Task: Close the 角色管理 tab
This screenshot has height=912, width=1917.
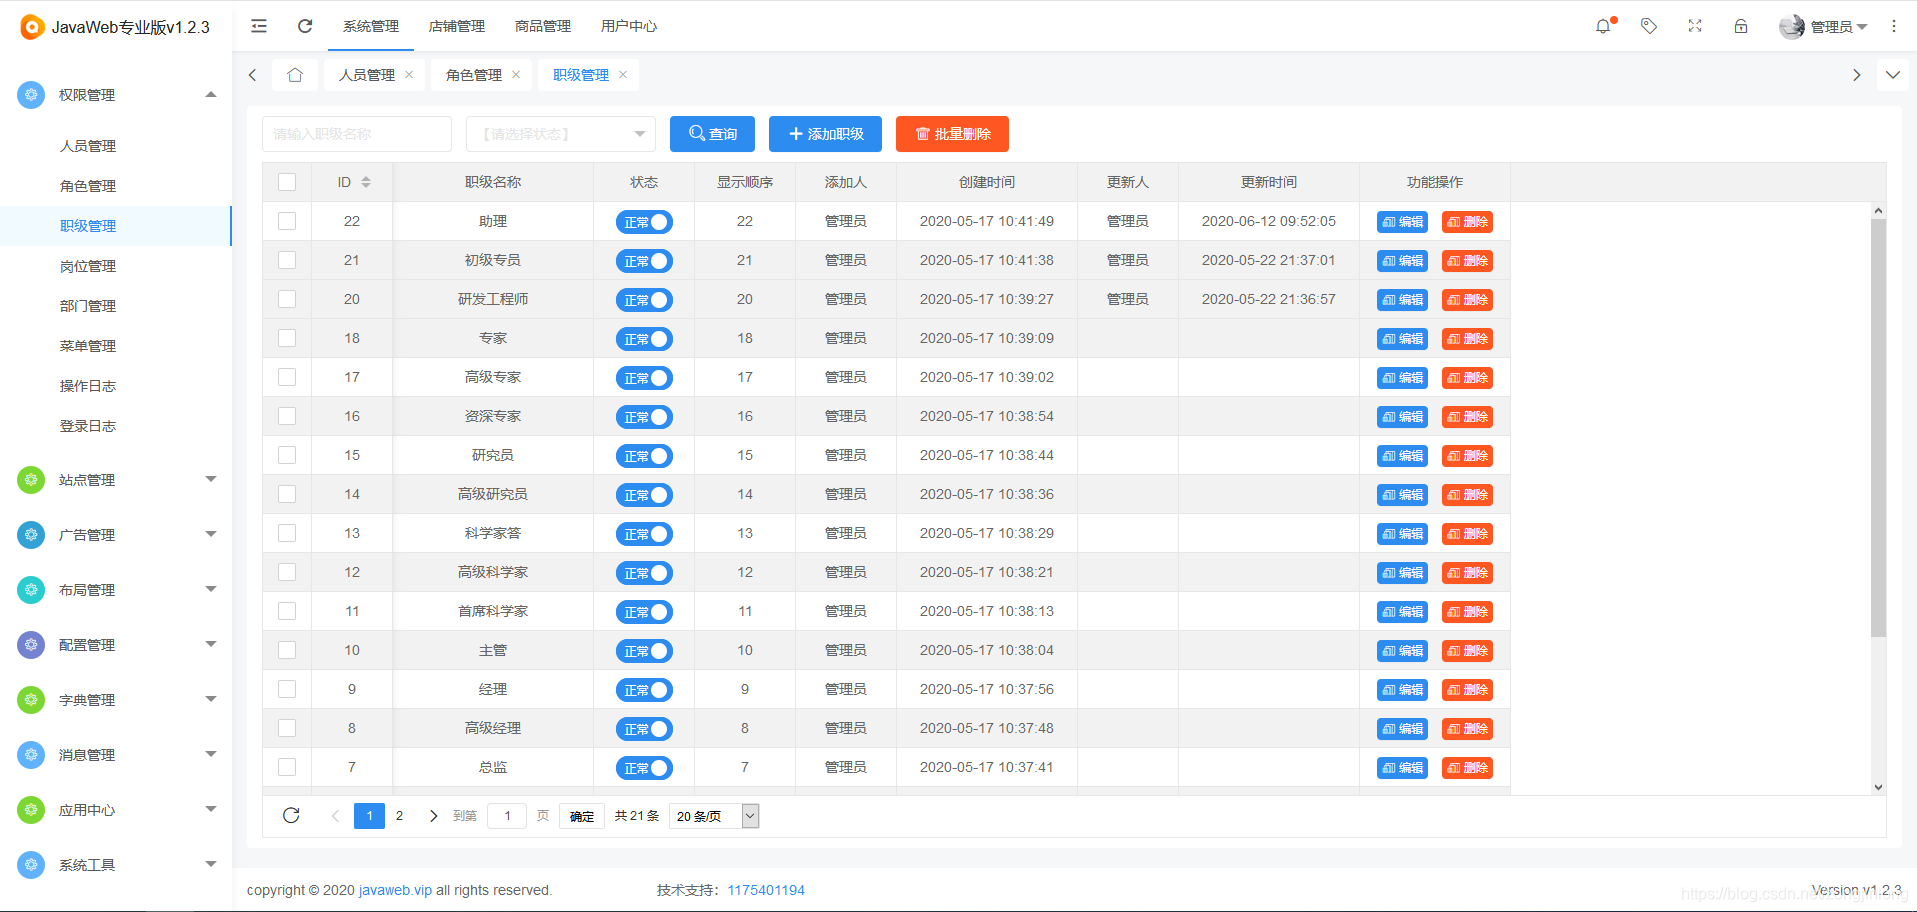Action: [516, 75]
